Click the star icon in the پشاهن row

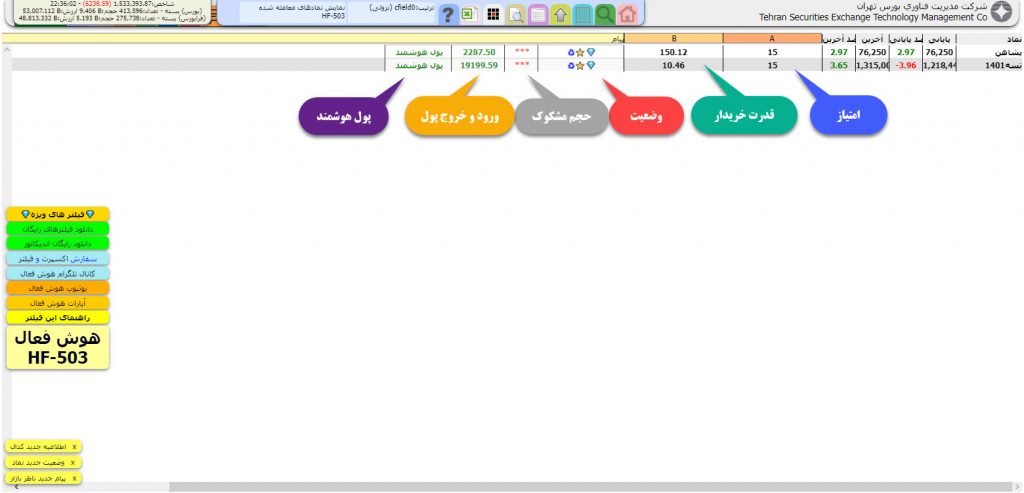pos(580,52)
